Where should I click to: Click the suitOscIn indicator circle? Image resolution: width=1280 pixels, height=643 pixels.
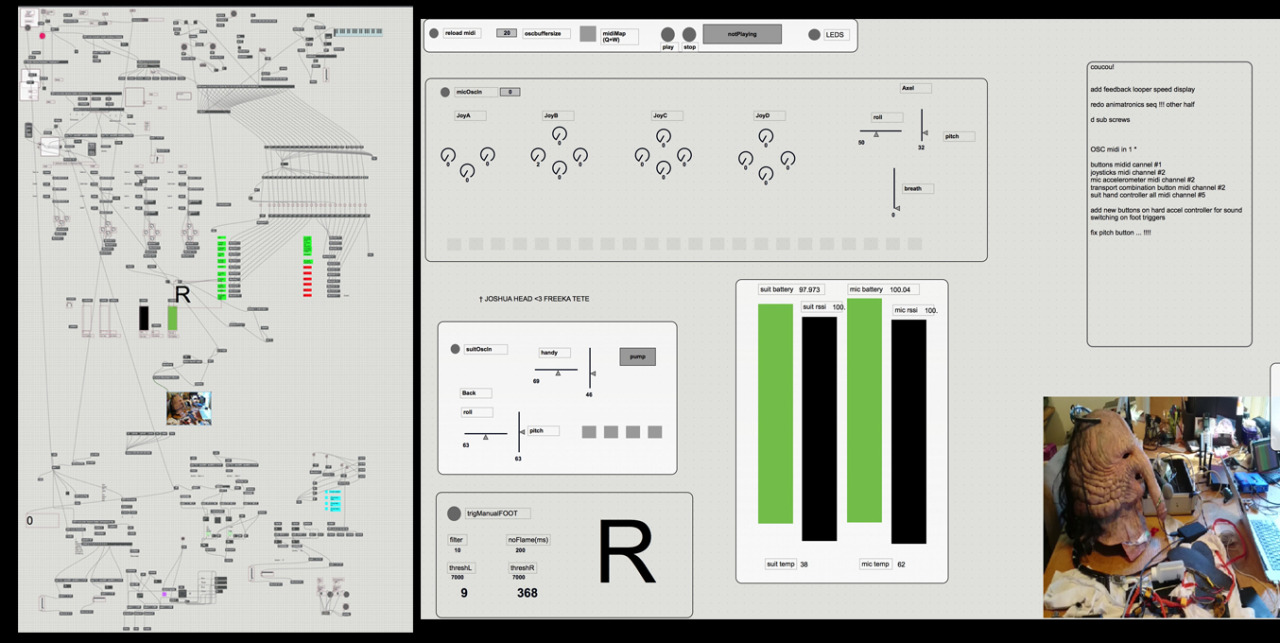(455, 349)
